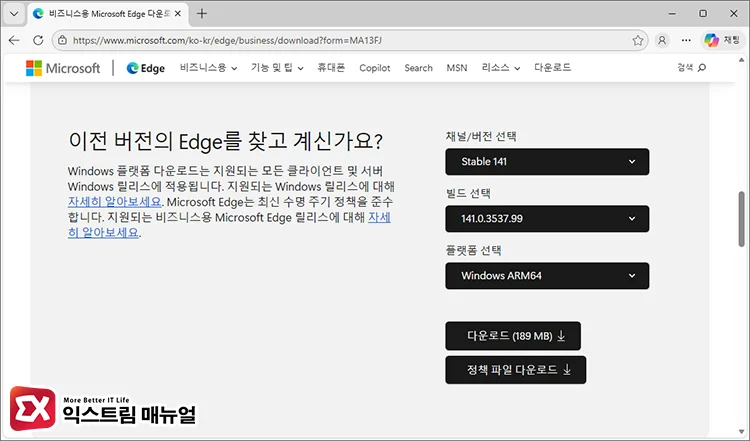Expand the 기능 및 팁 menu
The height and width of the screenshot is (441, 750).
pos(277,68)
